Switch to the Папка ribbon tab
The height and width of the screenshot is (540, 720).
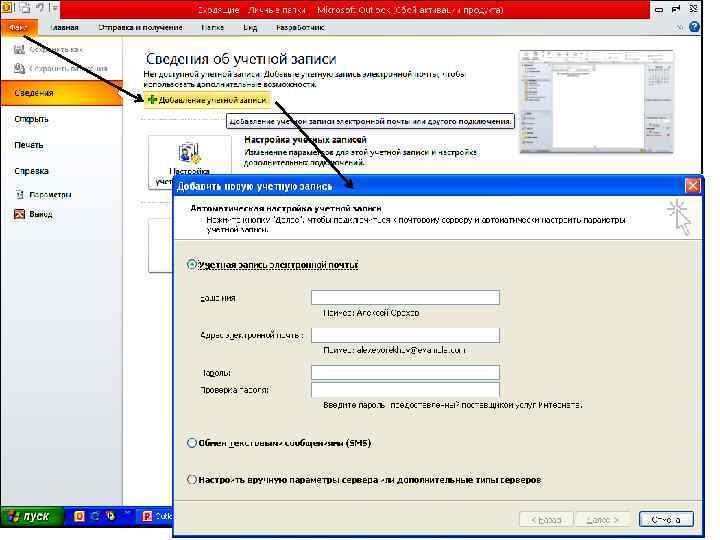(x=212, y=28)
